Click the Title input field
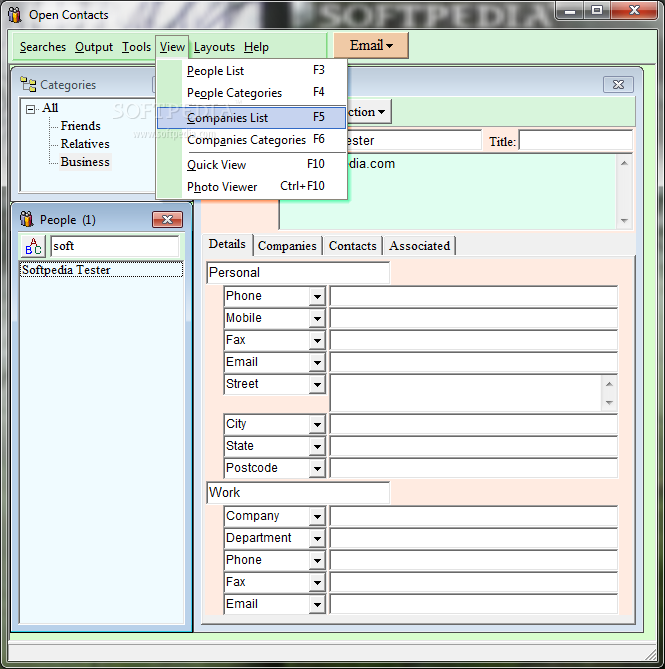The height and width of the screenshot is (669, 665). click(x=576, y=140)
